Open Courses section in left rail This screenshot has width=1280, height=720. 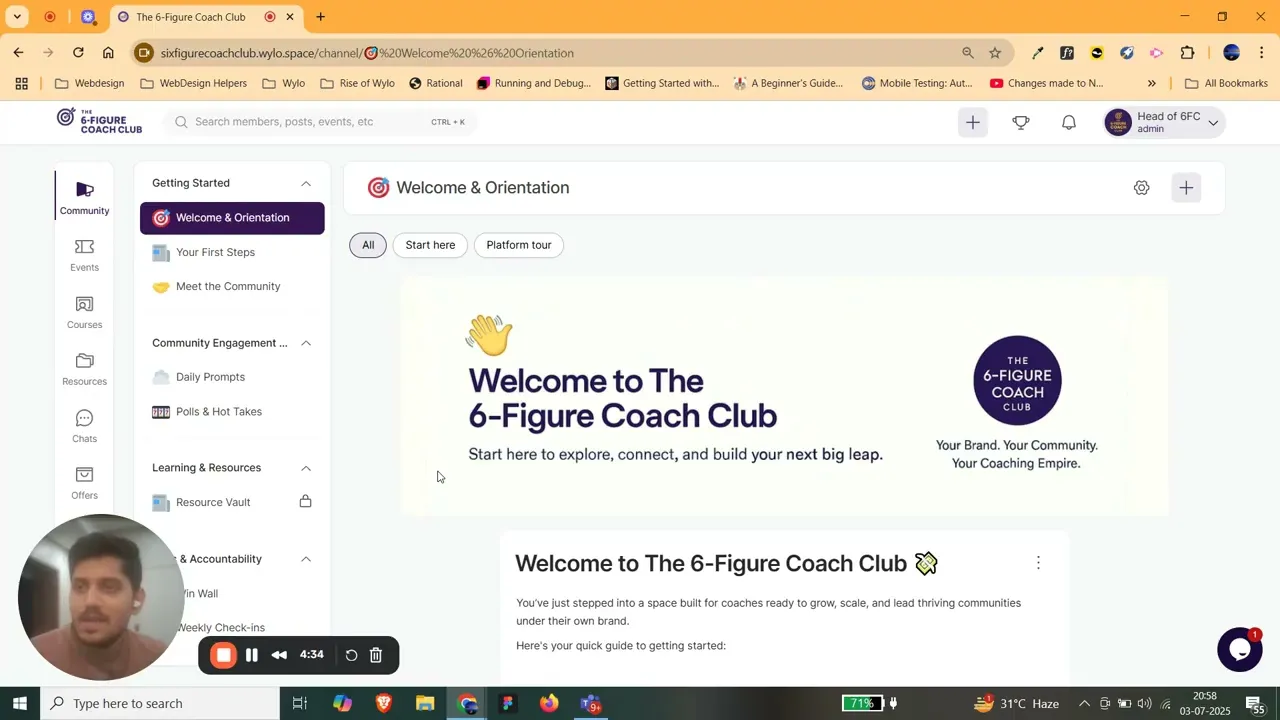point(84,312)
